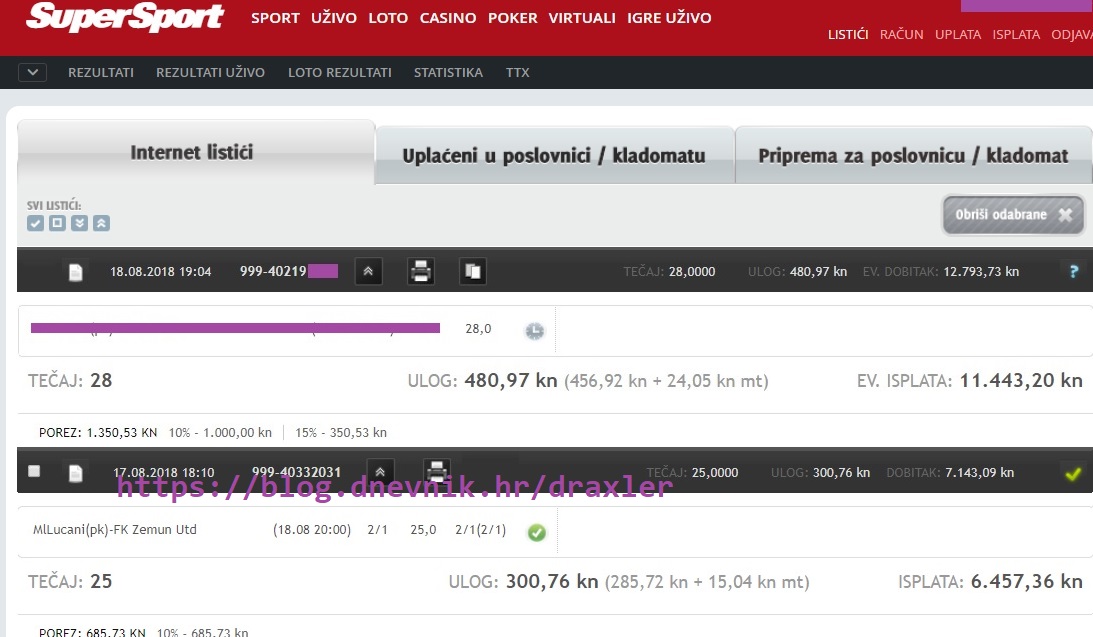The height and width of the screenshot is (637, 1093).
Task: Expand all slips with double-down arrow
Action: tap(80, 223)
